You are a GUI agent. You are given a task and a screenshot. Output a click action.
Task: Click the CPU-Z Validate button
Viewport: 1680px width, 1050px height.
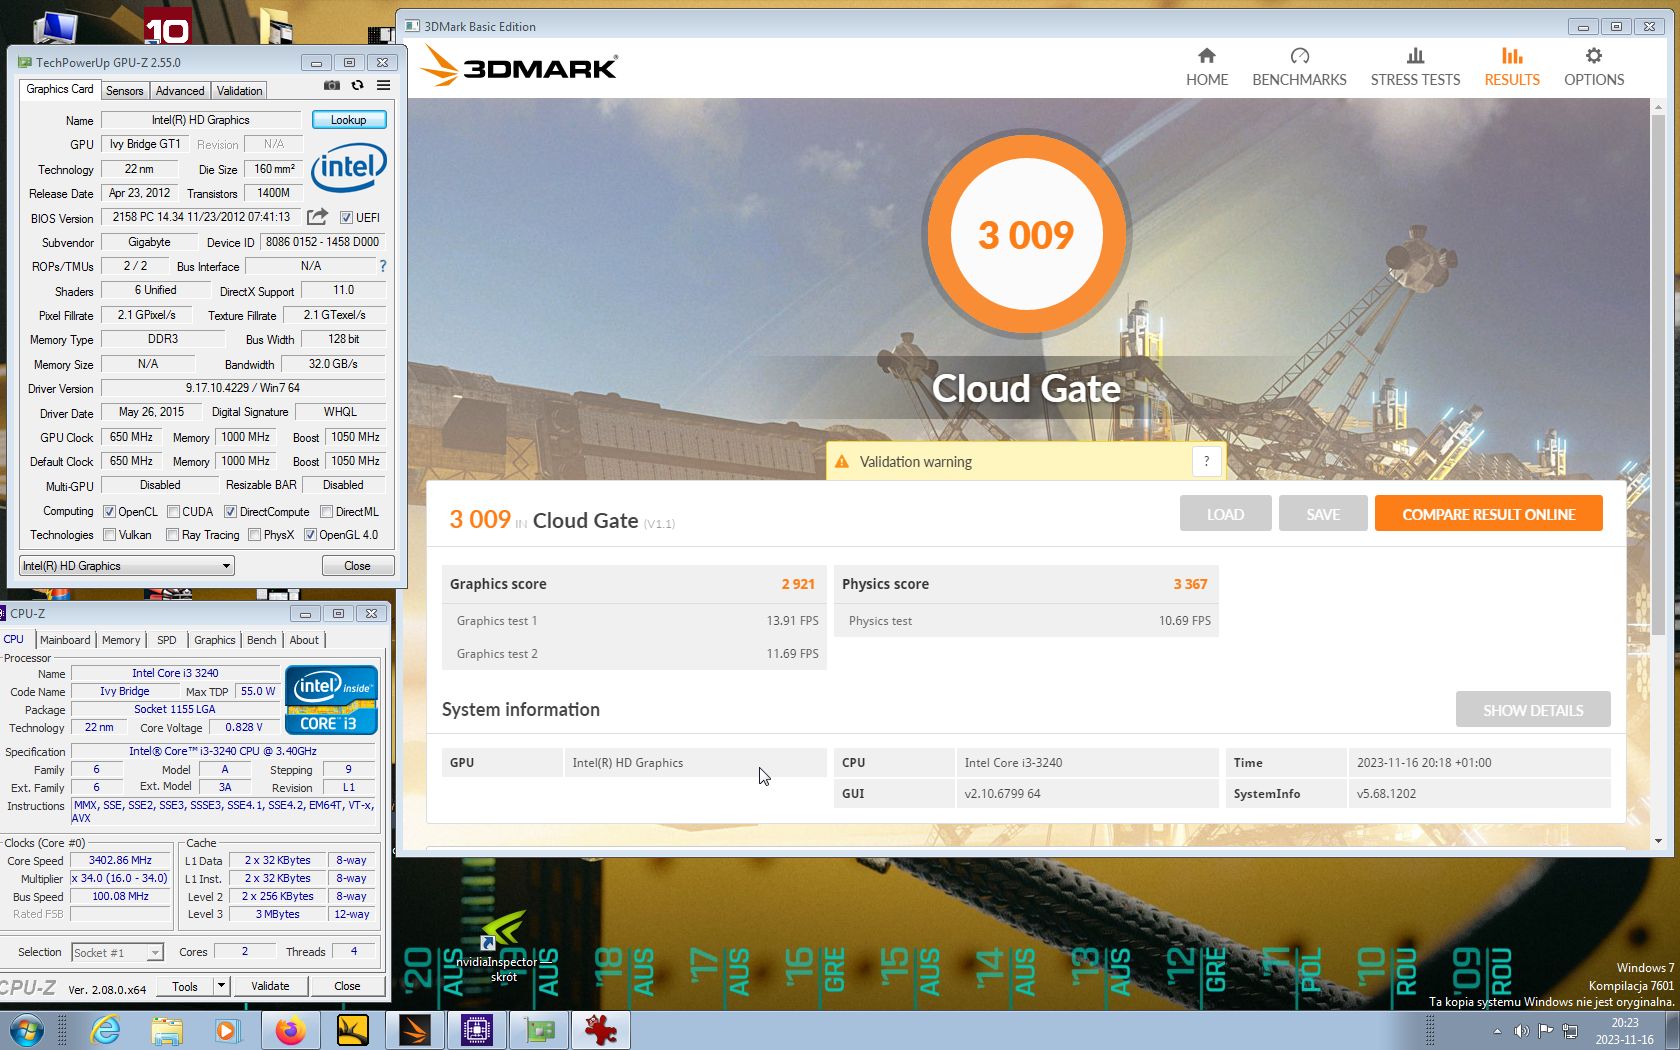coord(270,986)
